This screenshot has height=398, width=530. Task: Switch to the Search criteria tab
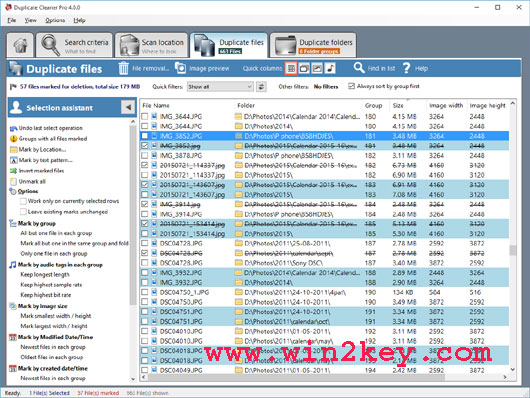pos(74,45)
